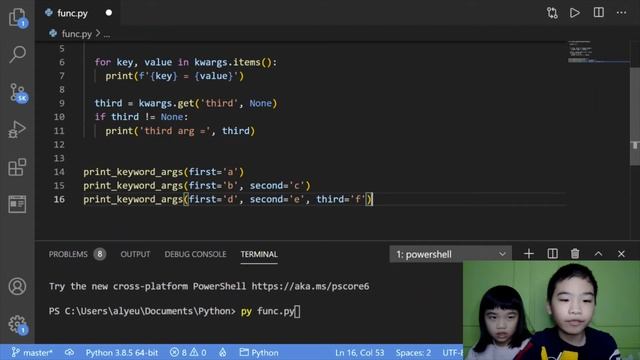
Task: Open the aka.ms/pscore6 link in terminal
Action: point(310,286)
